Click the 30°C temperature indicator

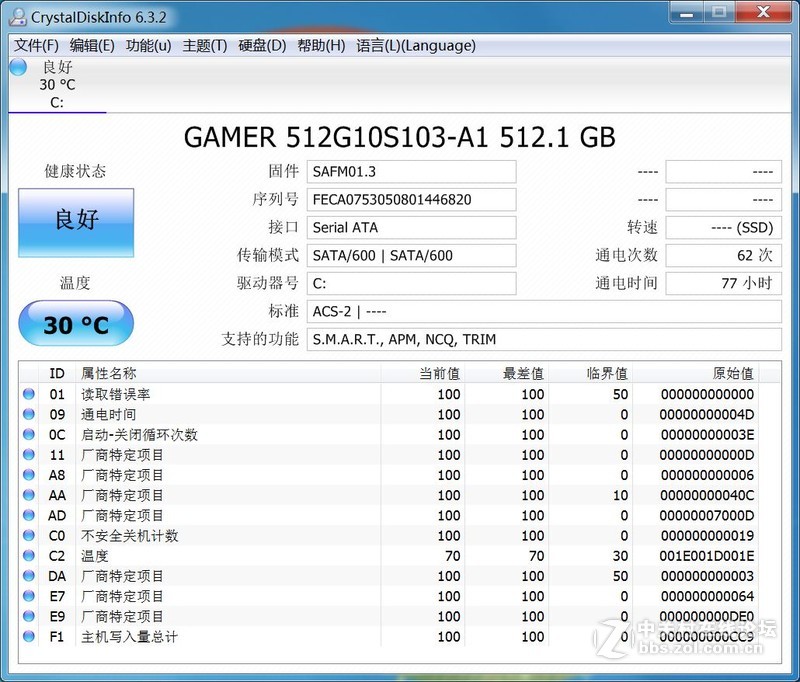[x=76, y=322]
